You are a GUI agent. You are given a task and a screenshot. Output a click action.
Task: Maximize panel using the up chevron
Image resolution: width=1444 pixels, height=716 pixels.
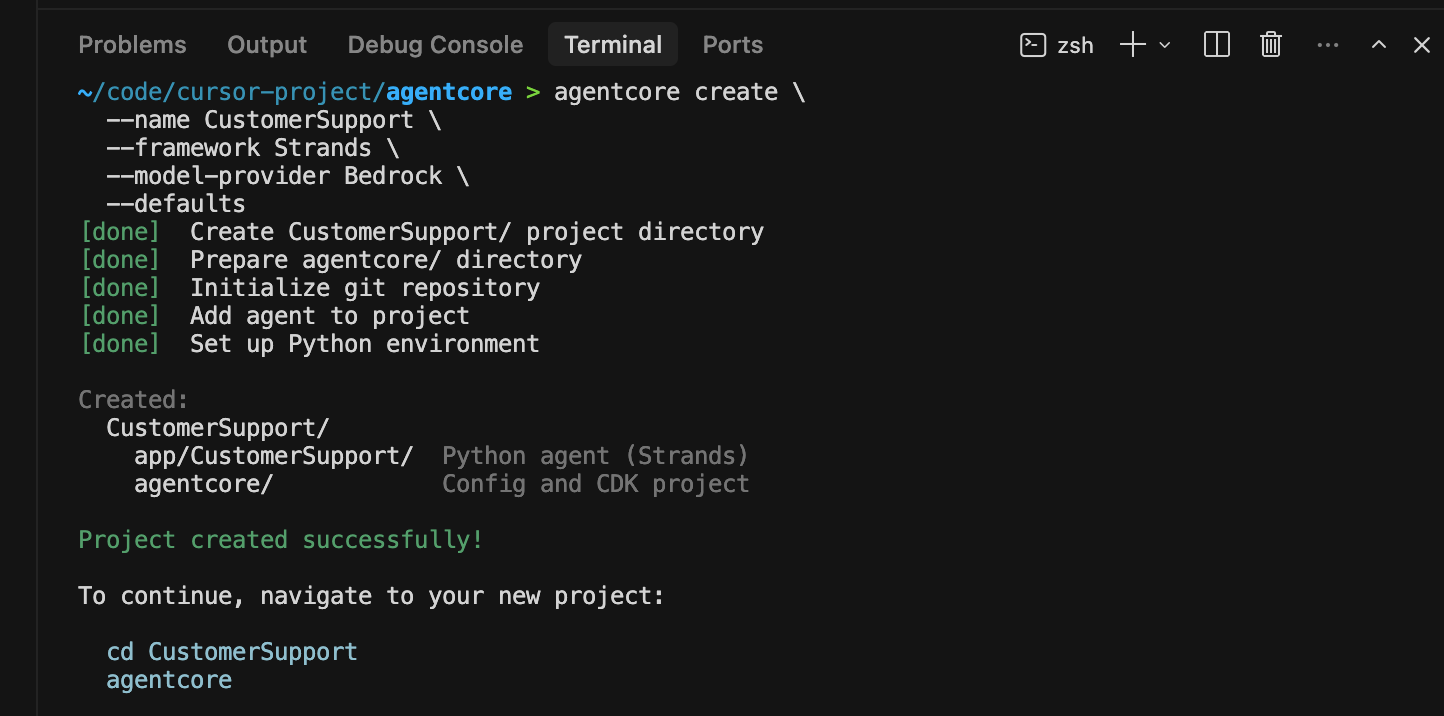tap(1378, 45)
